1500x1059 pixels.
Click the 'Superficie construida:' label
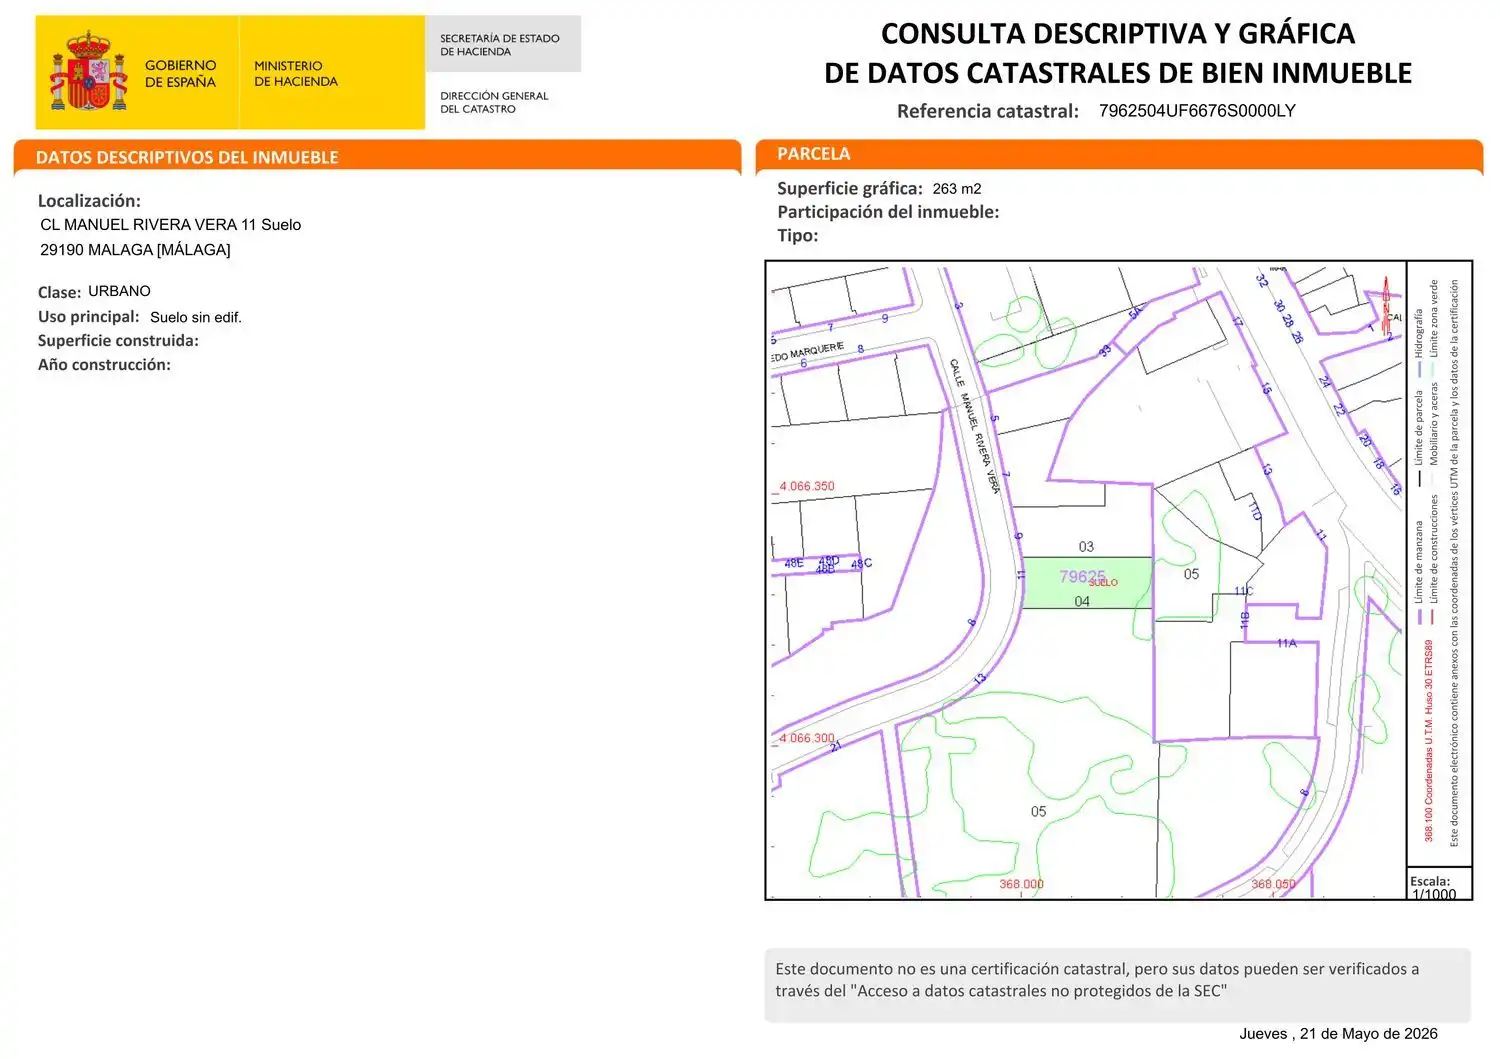[118, 341]
